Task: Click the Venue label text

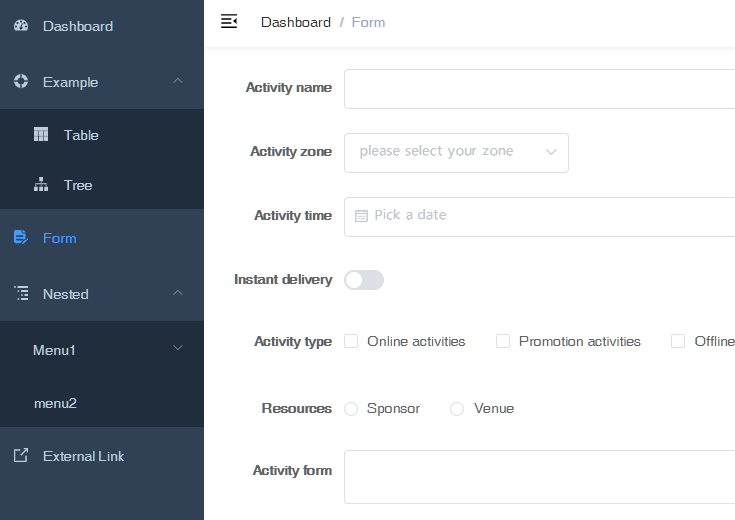Action: (494, 408)
